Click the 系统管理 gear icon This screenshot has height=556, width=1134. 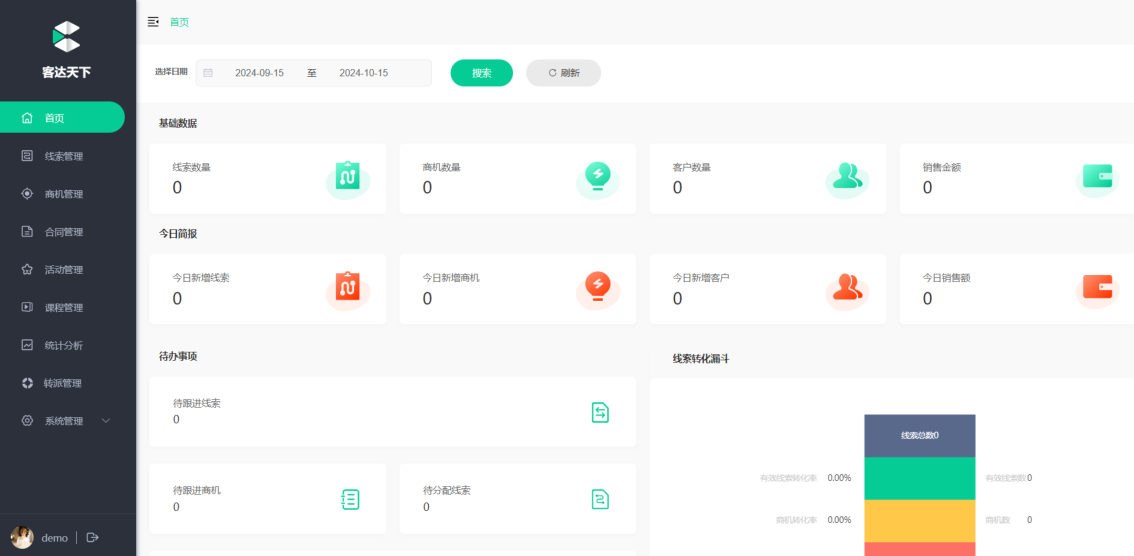27,421
